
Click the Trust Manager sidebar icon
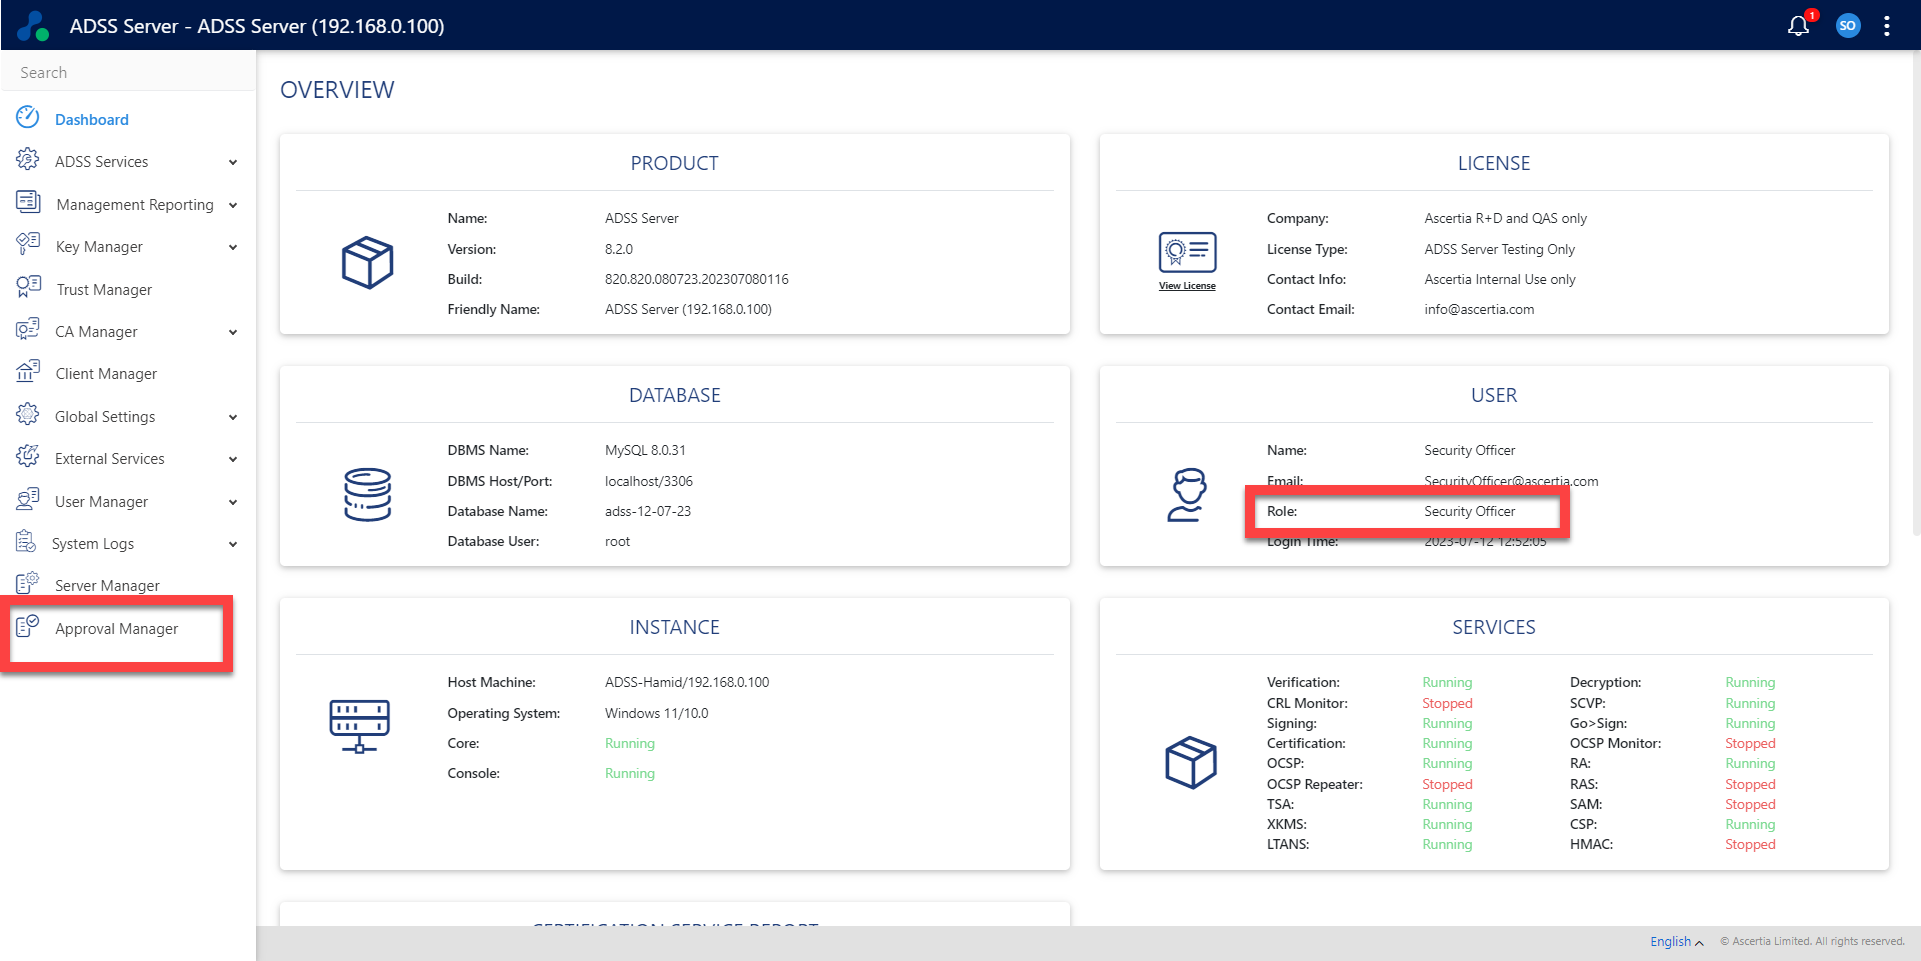pos(28,288)
